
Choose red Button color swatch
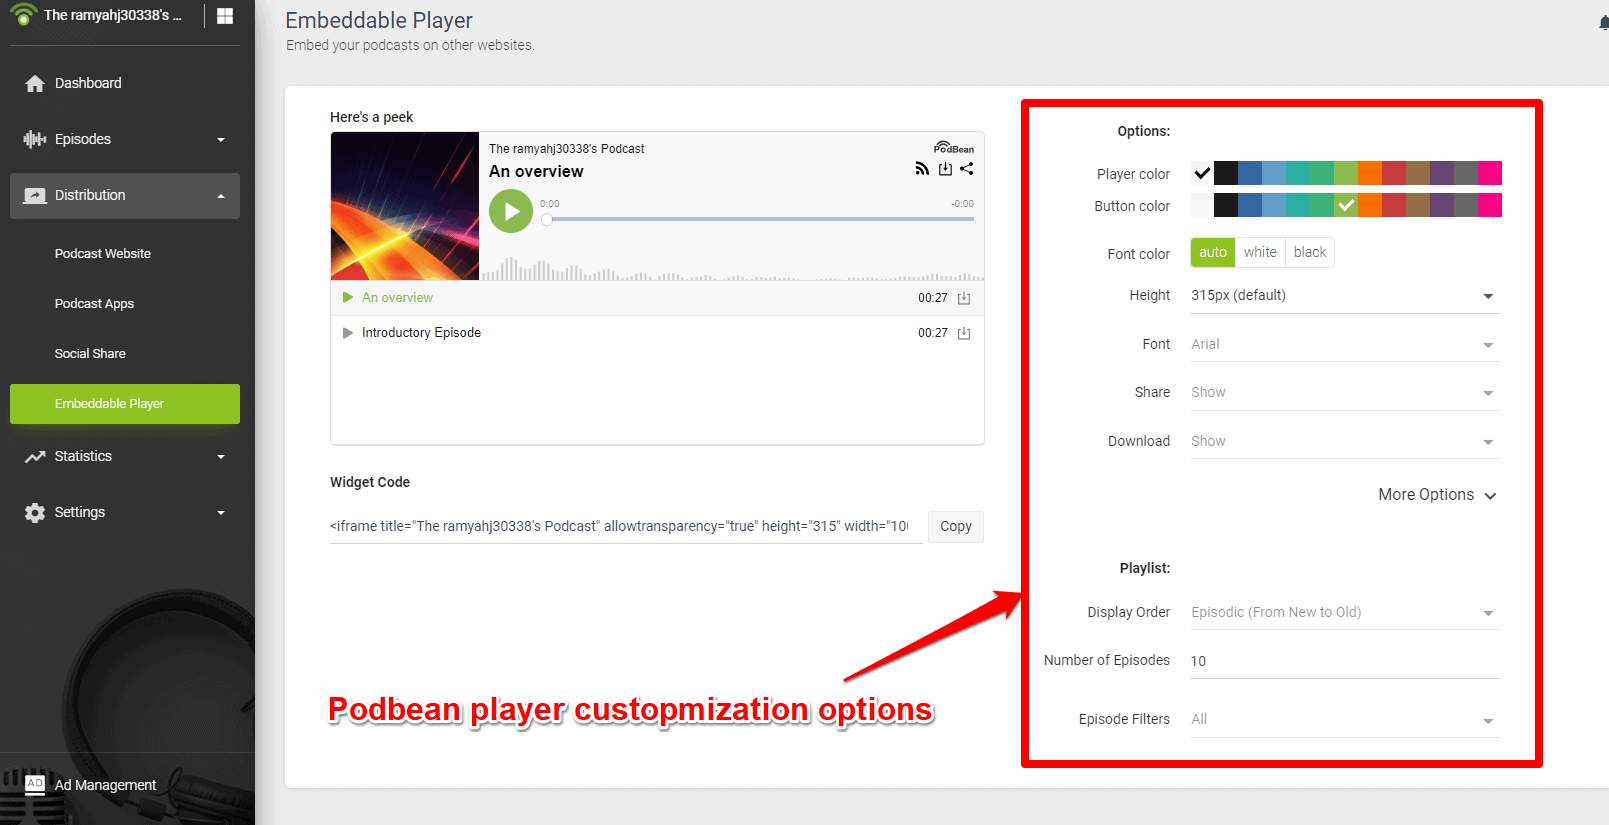click(1394, 205)
